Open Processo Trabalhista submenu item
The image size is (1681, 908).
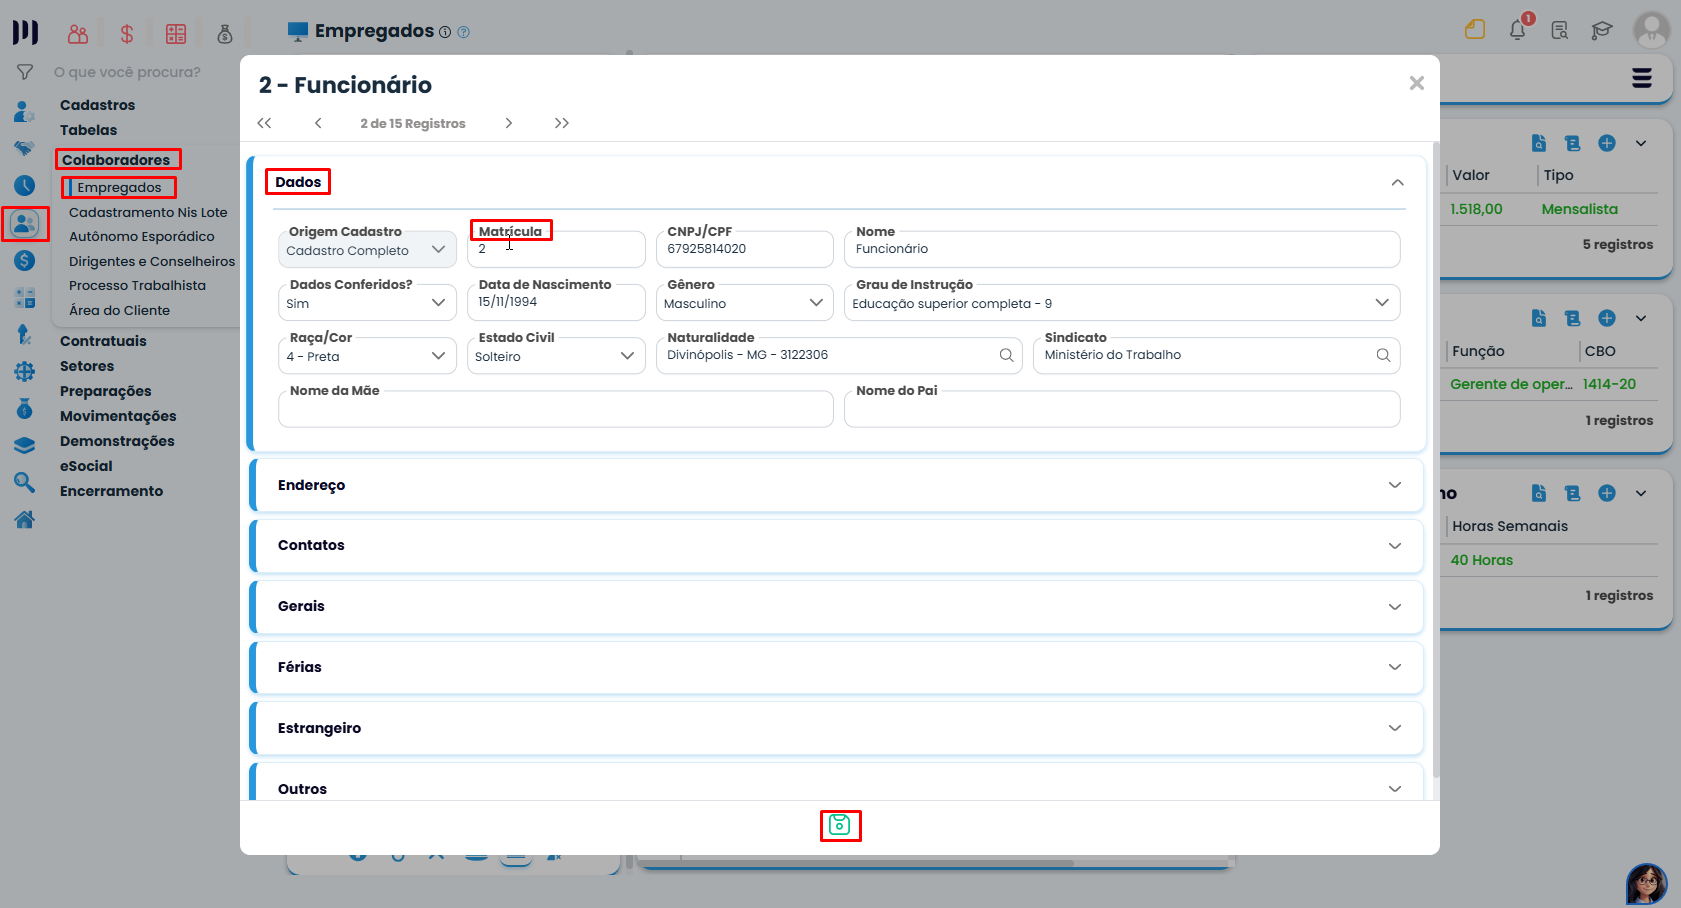coord(137,286)
